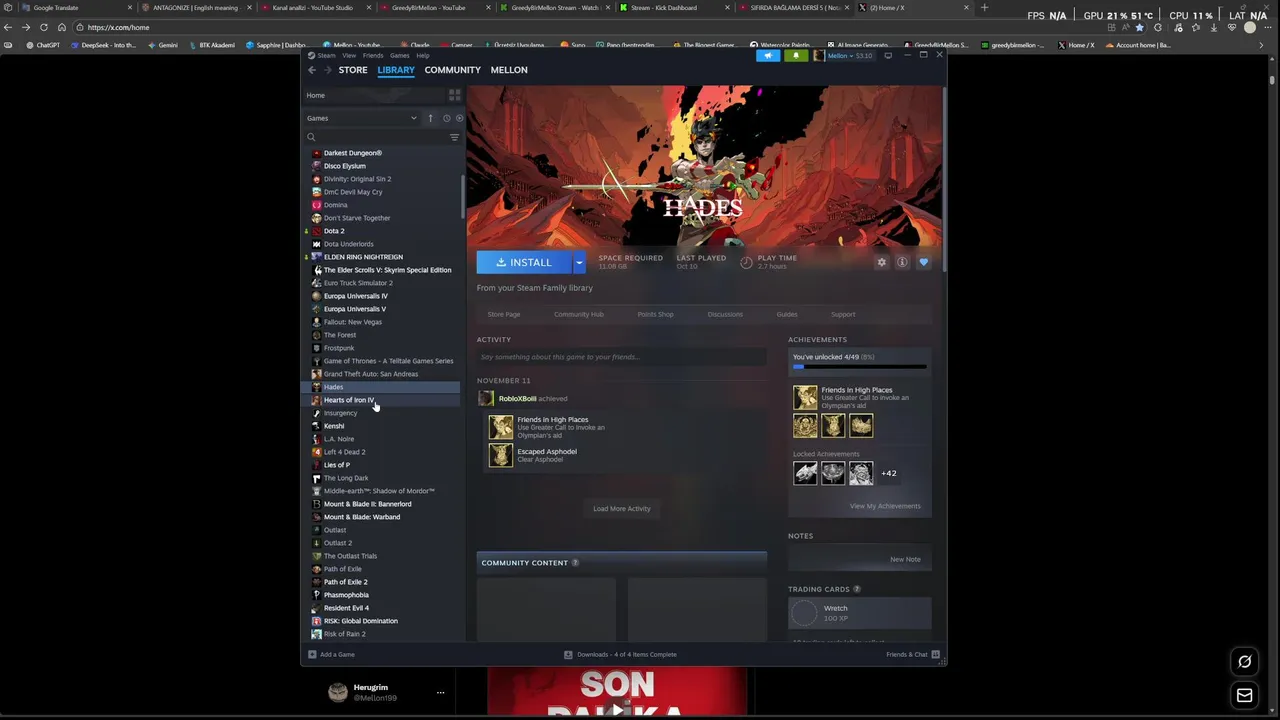The width and height of the screenshot is (1280, 720).
Task: Open Hades Store Page link
Action: click(x=504, y=314)
